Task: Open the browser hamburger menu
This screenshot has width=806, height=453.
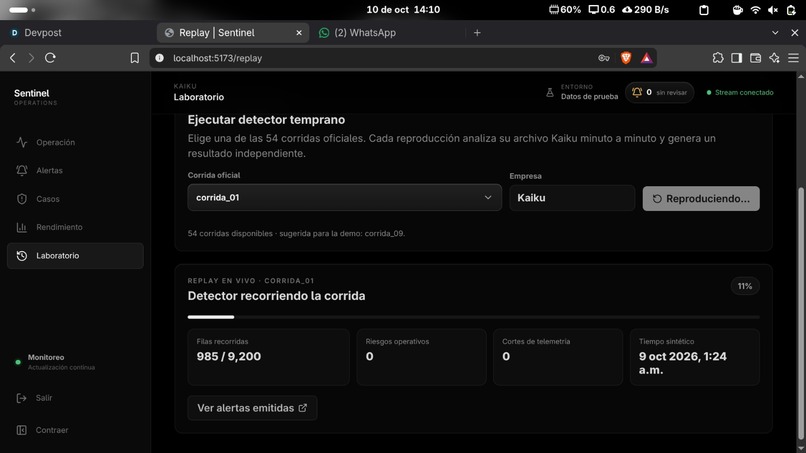Action: click(x=793, y=58)
